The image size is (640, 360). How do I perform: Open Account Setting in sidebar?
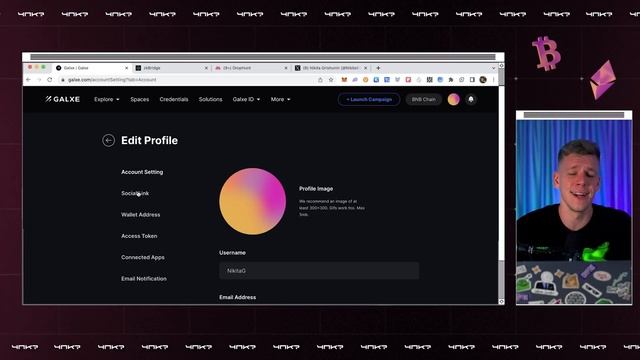coord(142,172)
